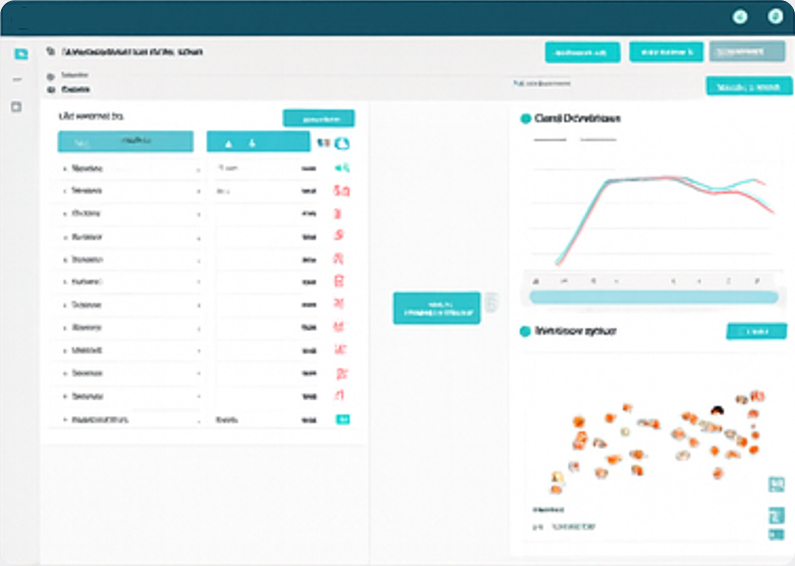The image size is (795, 566).
Task: Select the first legend tab under line chart title
Action: click(550, 140)
